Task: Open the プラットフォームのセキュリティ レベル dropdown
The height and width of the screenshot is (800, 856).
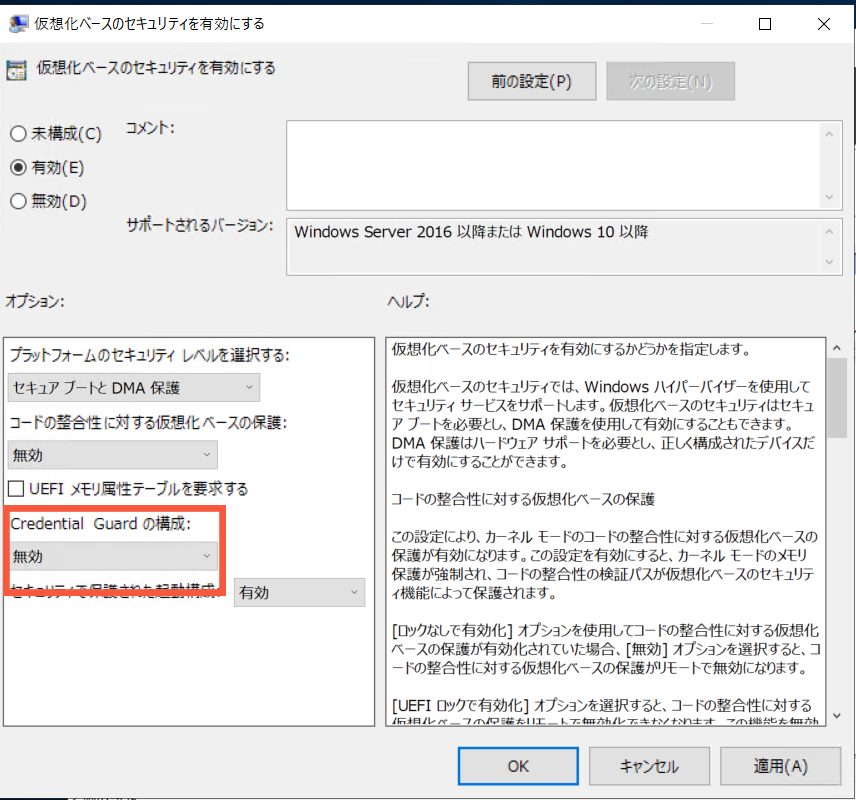Action: pos(134,387)
